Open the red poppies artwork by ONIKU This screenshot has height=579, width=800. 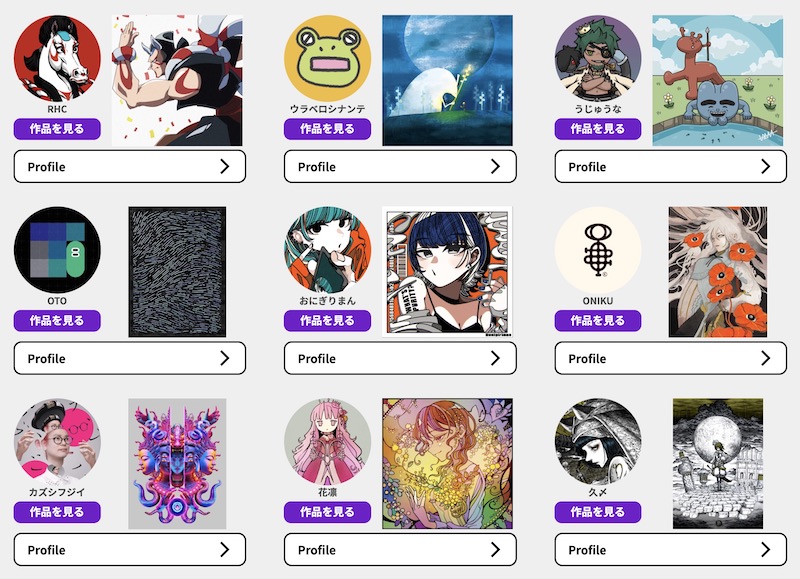click(718, 272)
